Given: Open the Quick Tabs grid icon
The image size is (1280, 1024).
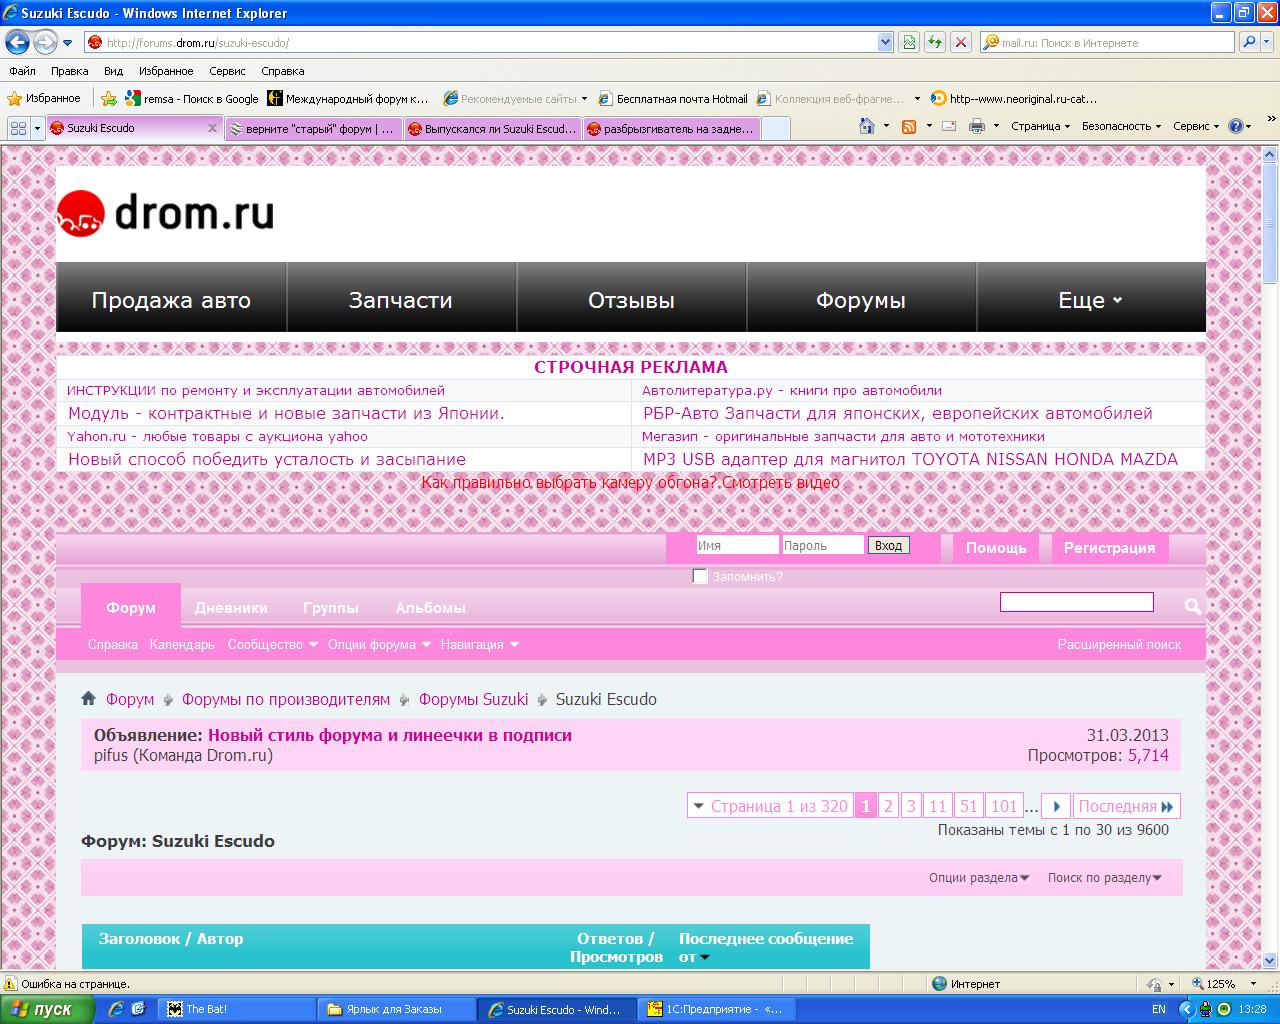Looking at the screenshot, I should tap(17, 128).
